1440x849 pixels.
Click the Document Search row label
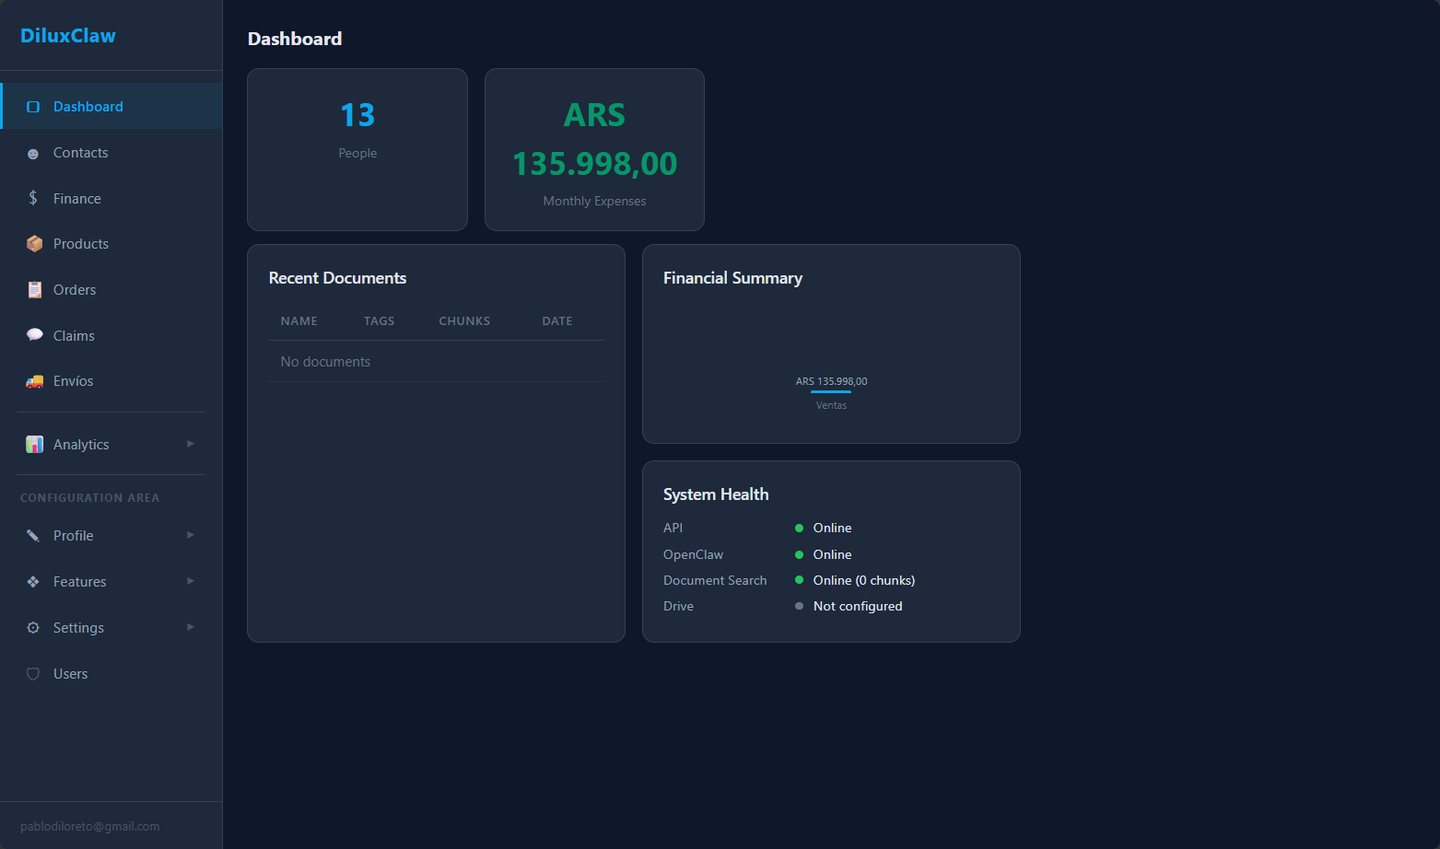[715, 580]
